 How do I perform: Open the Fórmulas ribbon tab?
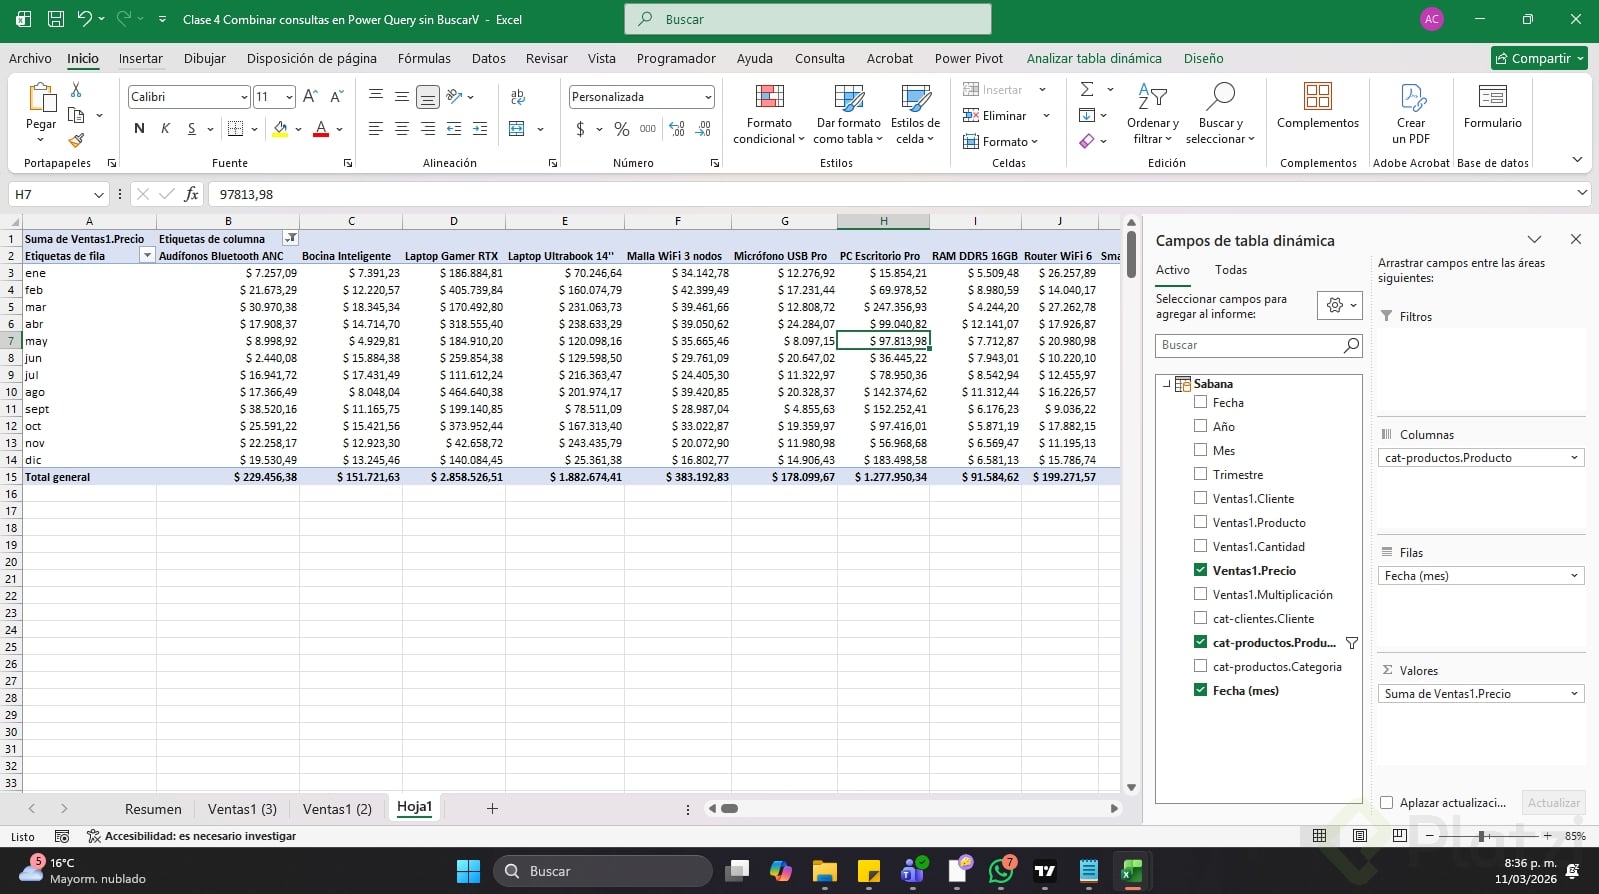424,58
